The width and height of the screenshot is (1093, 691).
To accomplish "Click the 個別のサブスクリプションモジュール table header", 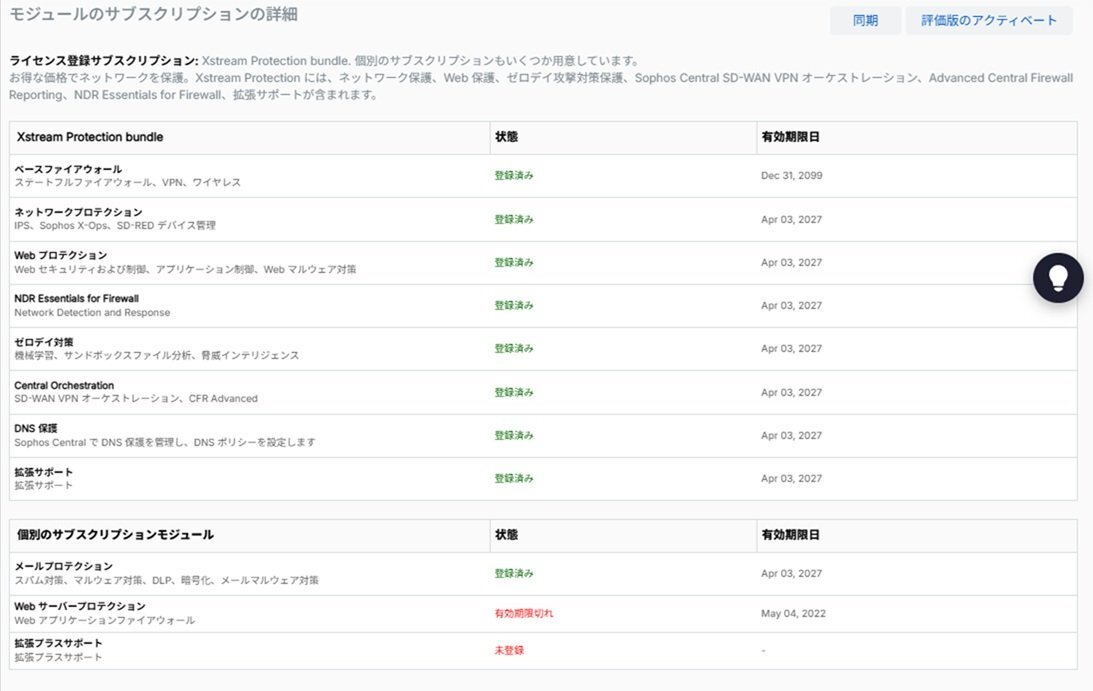I will (x=115, y=535).
